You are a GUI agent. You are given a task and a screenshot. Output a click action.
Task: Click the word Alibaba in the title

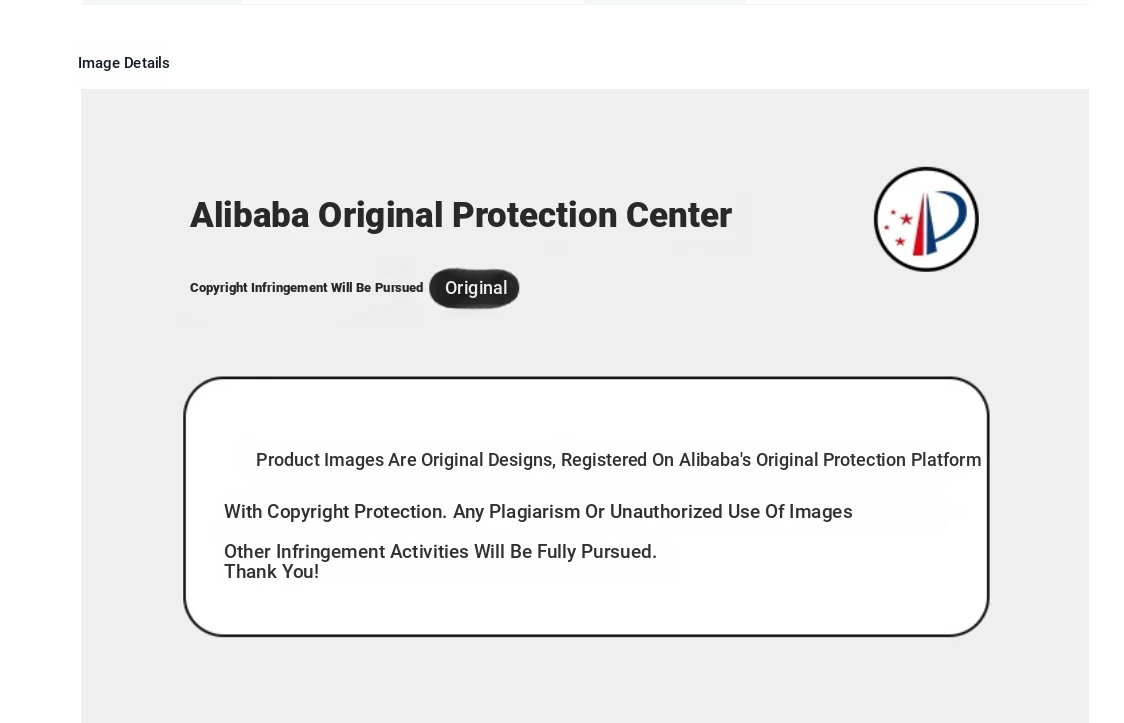[249, 215]
